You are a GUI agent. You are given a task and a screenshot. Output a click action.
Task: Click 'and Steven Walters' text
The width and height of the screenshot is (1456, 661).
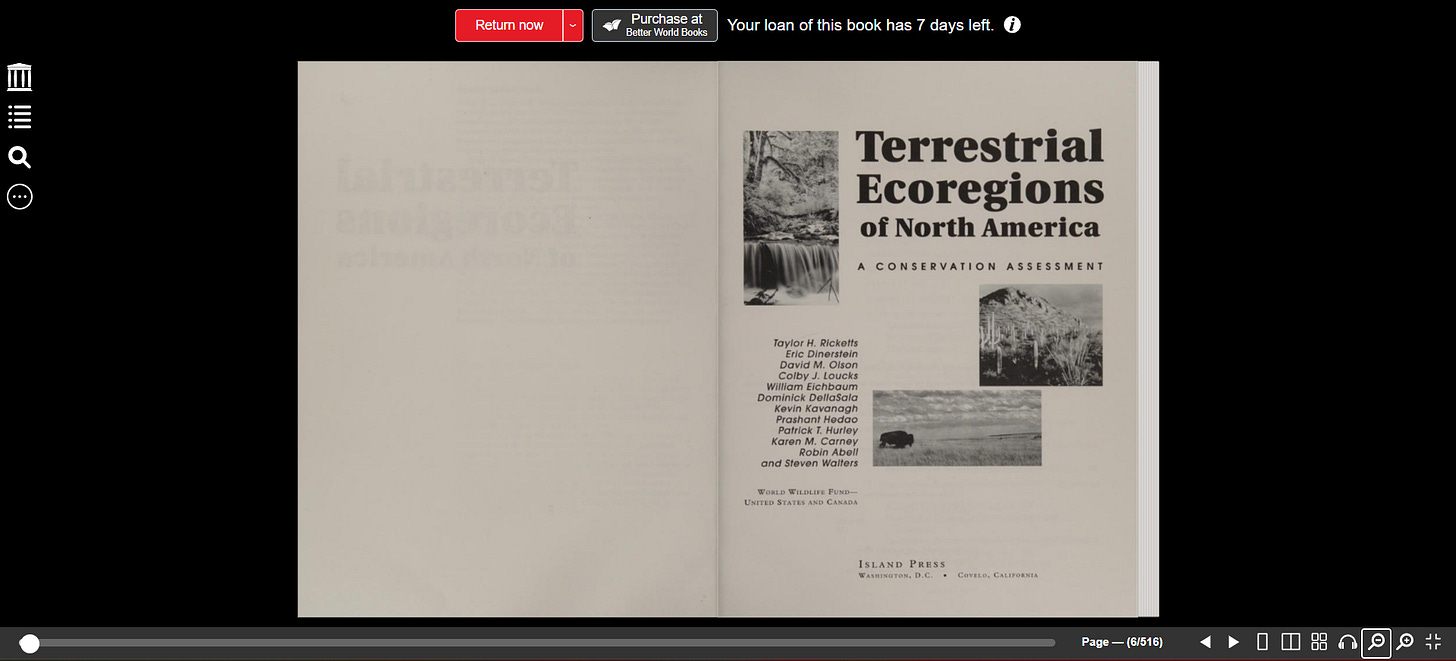tap(809, 464)
